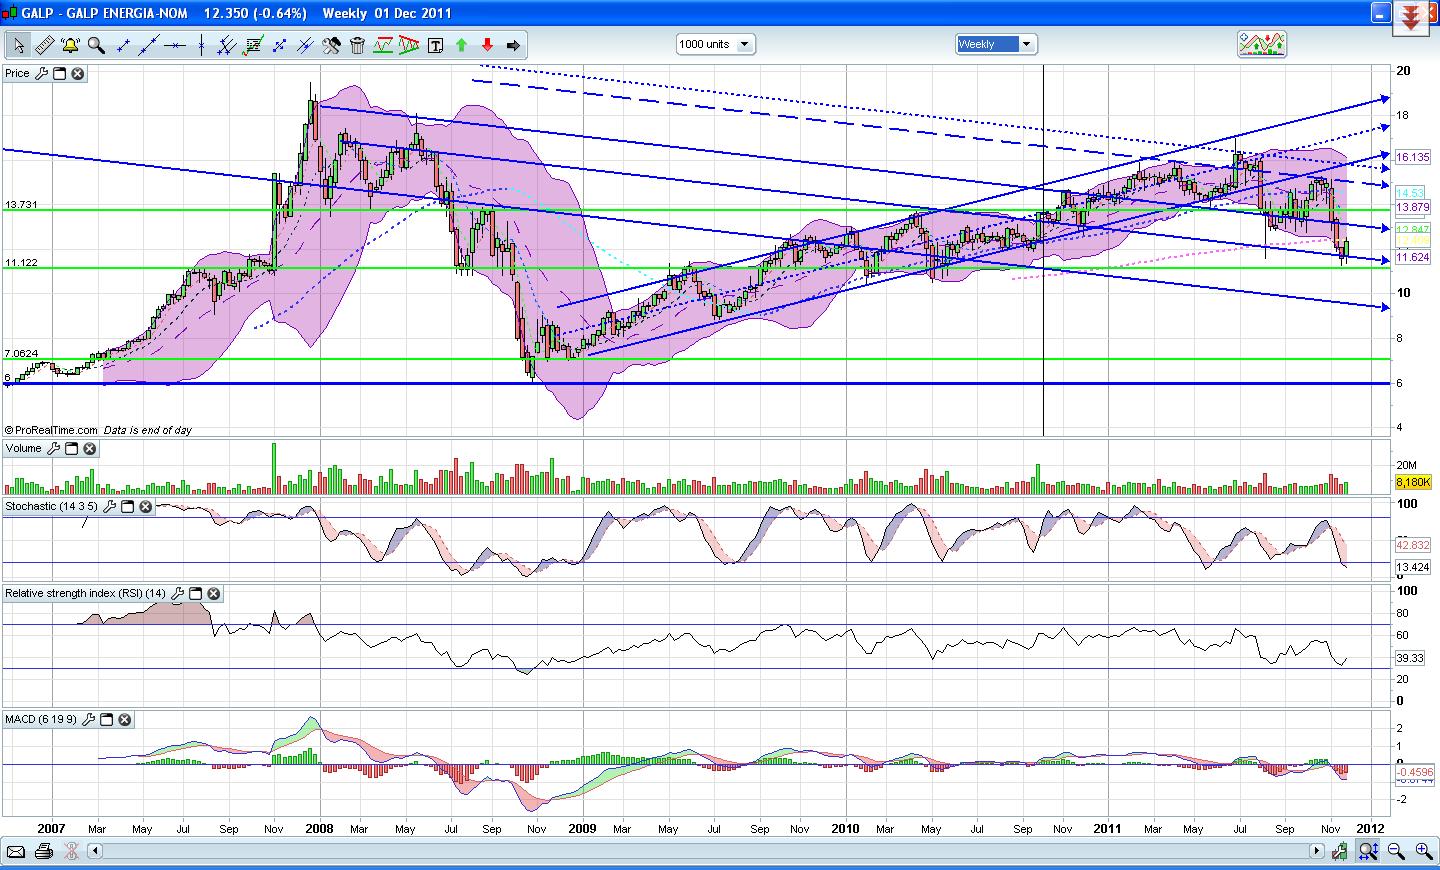This screenshot has width=1440, height=870.
Task: Insert a red down arrow marker
Action: tap(487, 45)
